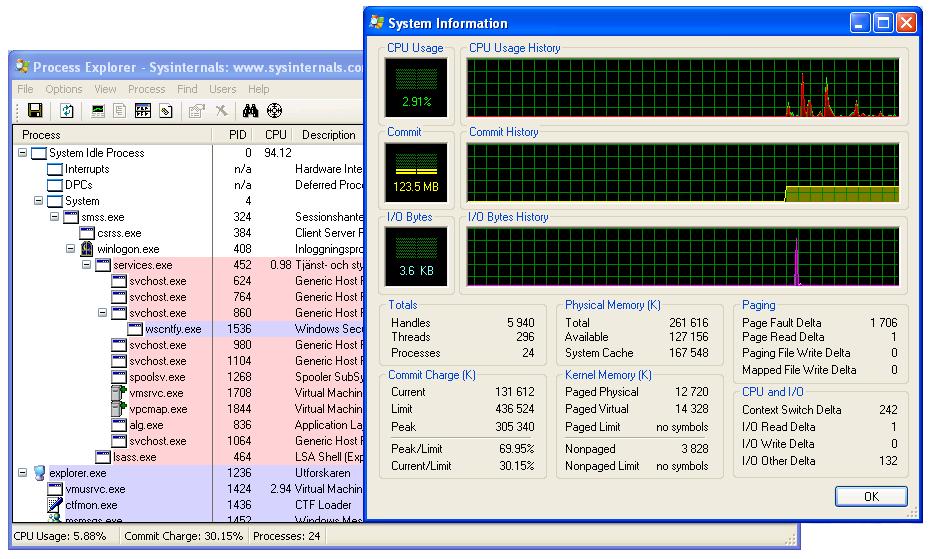Select the svchost.exe row with PID 1104

(188, 361)
